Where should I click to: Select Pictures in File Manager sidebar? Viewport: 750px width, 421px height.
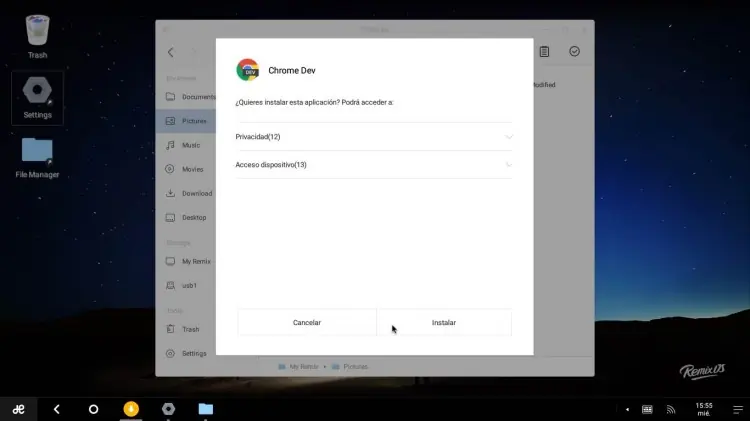click(186, 121)
